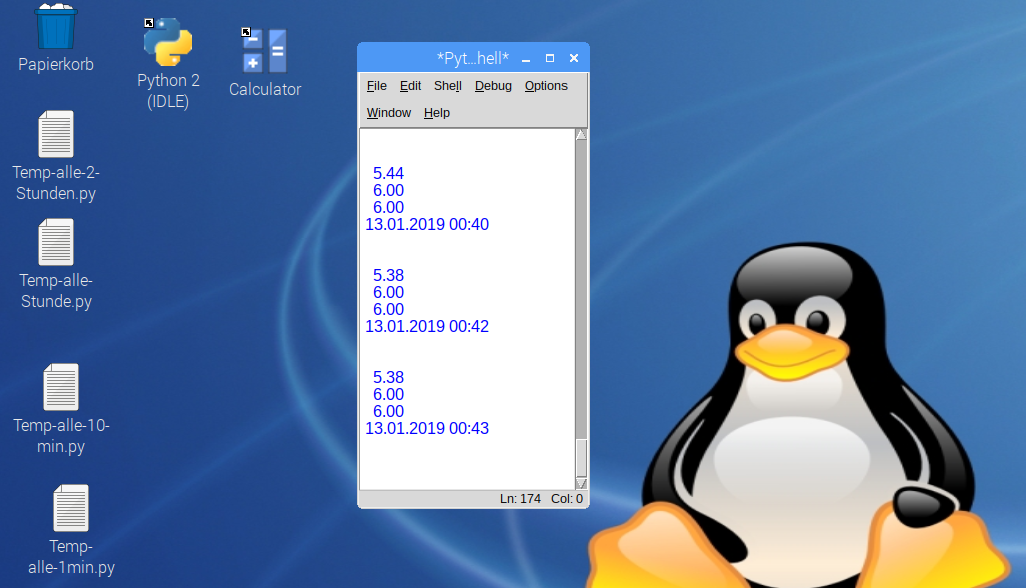Click the 13.01.2019 00:43 output line
This screenshot has width=1026, height=588.
tap(427, 429)
